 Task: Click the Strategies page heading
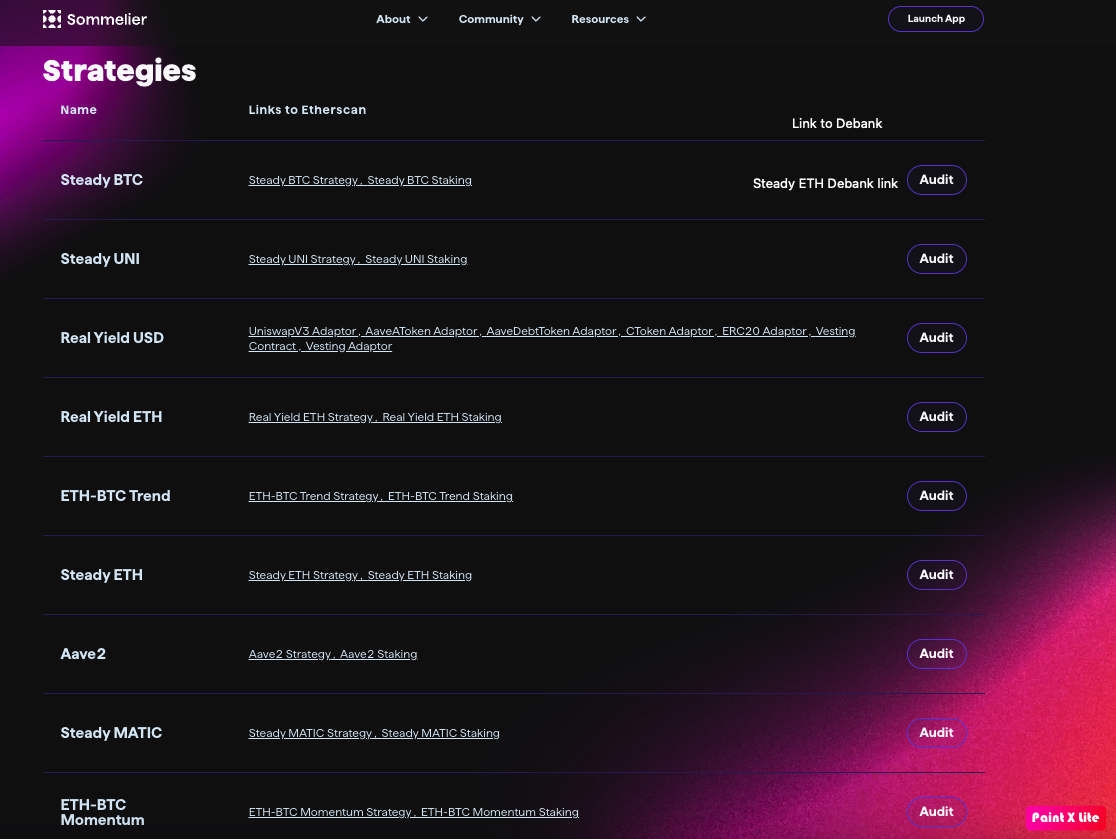119,70
